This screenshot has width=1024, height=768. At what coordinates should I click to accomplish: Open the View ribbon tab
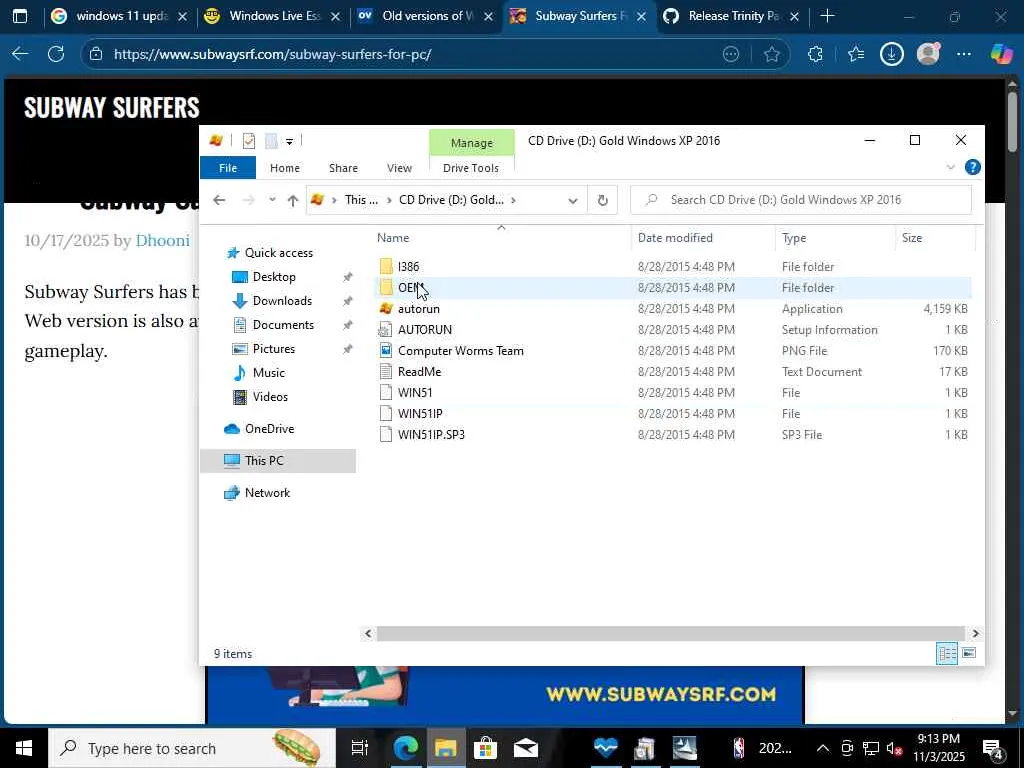pyautogui.click(x=399, y=168)
